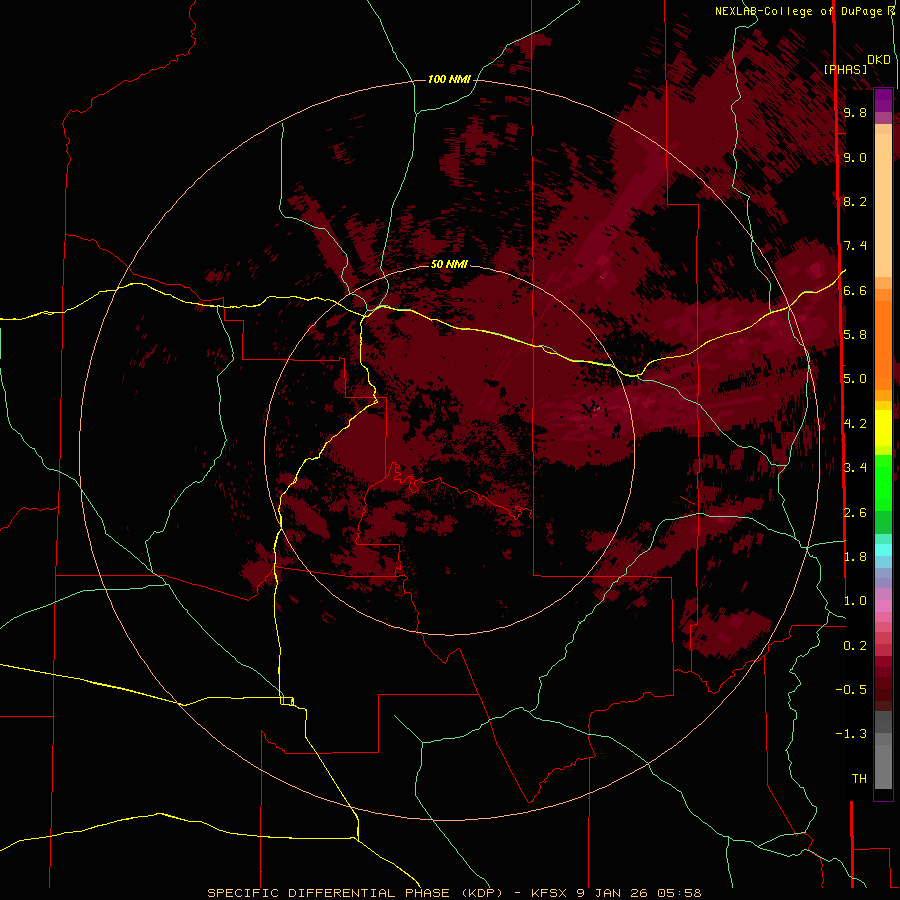The image size is (900, 900).
Task: Pick the peach segment of the color bar
Action: pos(883,206)
